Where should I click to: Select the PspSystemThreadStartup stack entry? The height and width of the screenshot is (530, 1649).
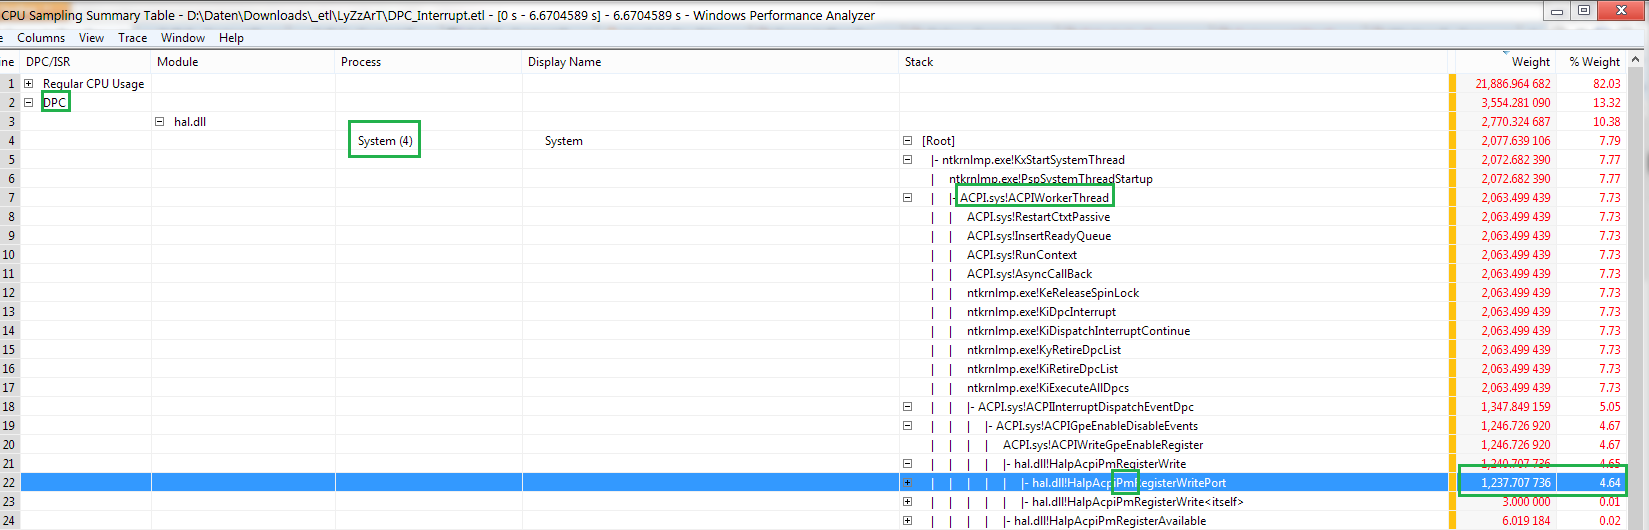click(1051, 179)
